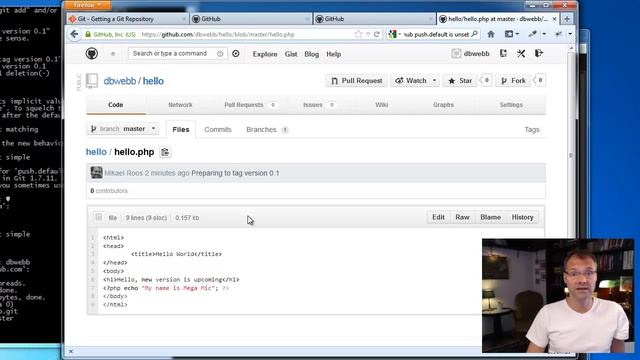Expand the bookmarks toolbar dropdown arrow
The height and width of the screenshot is (360, 640).
[x=517, y=34]
